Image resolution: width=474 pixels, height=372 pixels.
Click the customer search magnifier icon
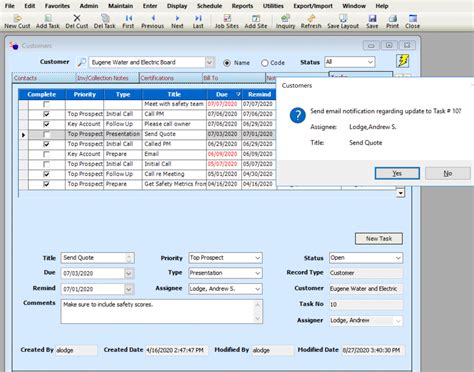coord(81,62)
